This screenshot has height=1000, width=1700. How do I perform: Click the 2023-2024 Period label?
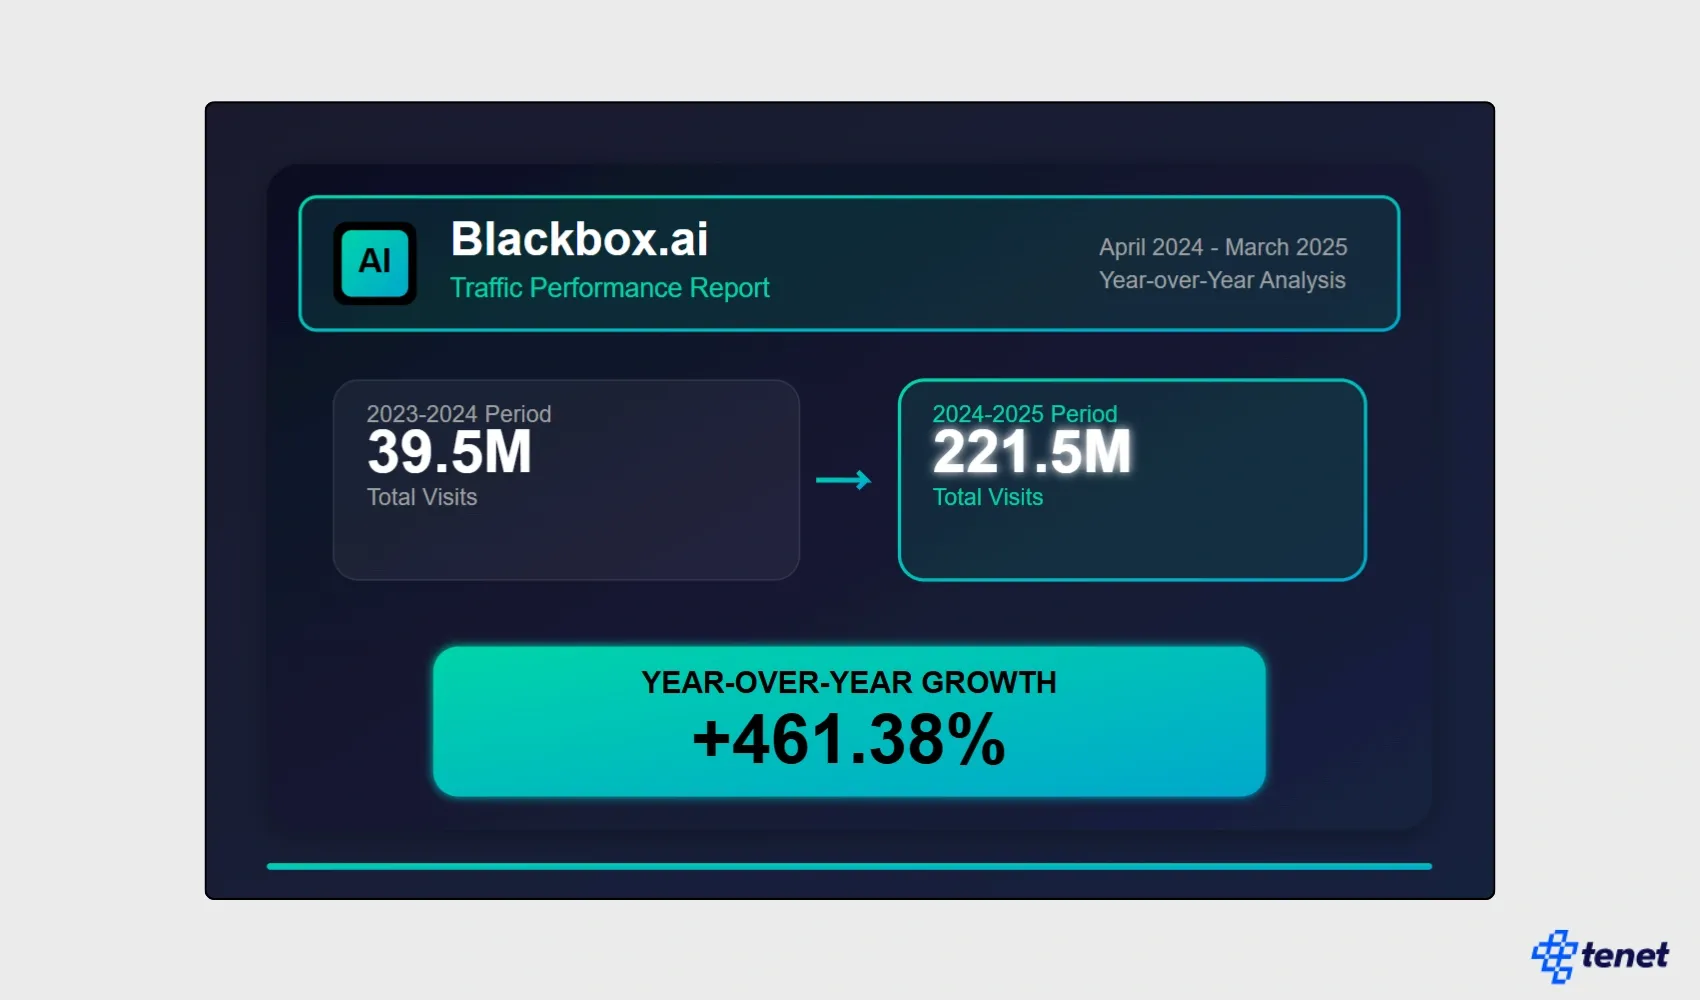pos(458,414)
